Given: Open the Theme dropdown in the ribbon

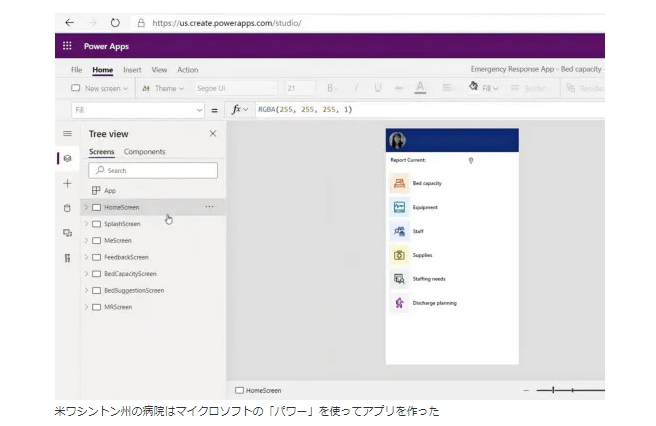Looking at the screenshot, I should (162, 88).
